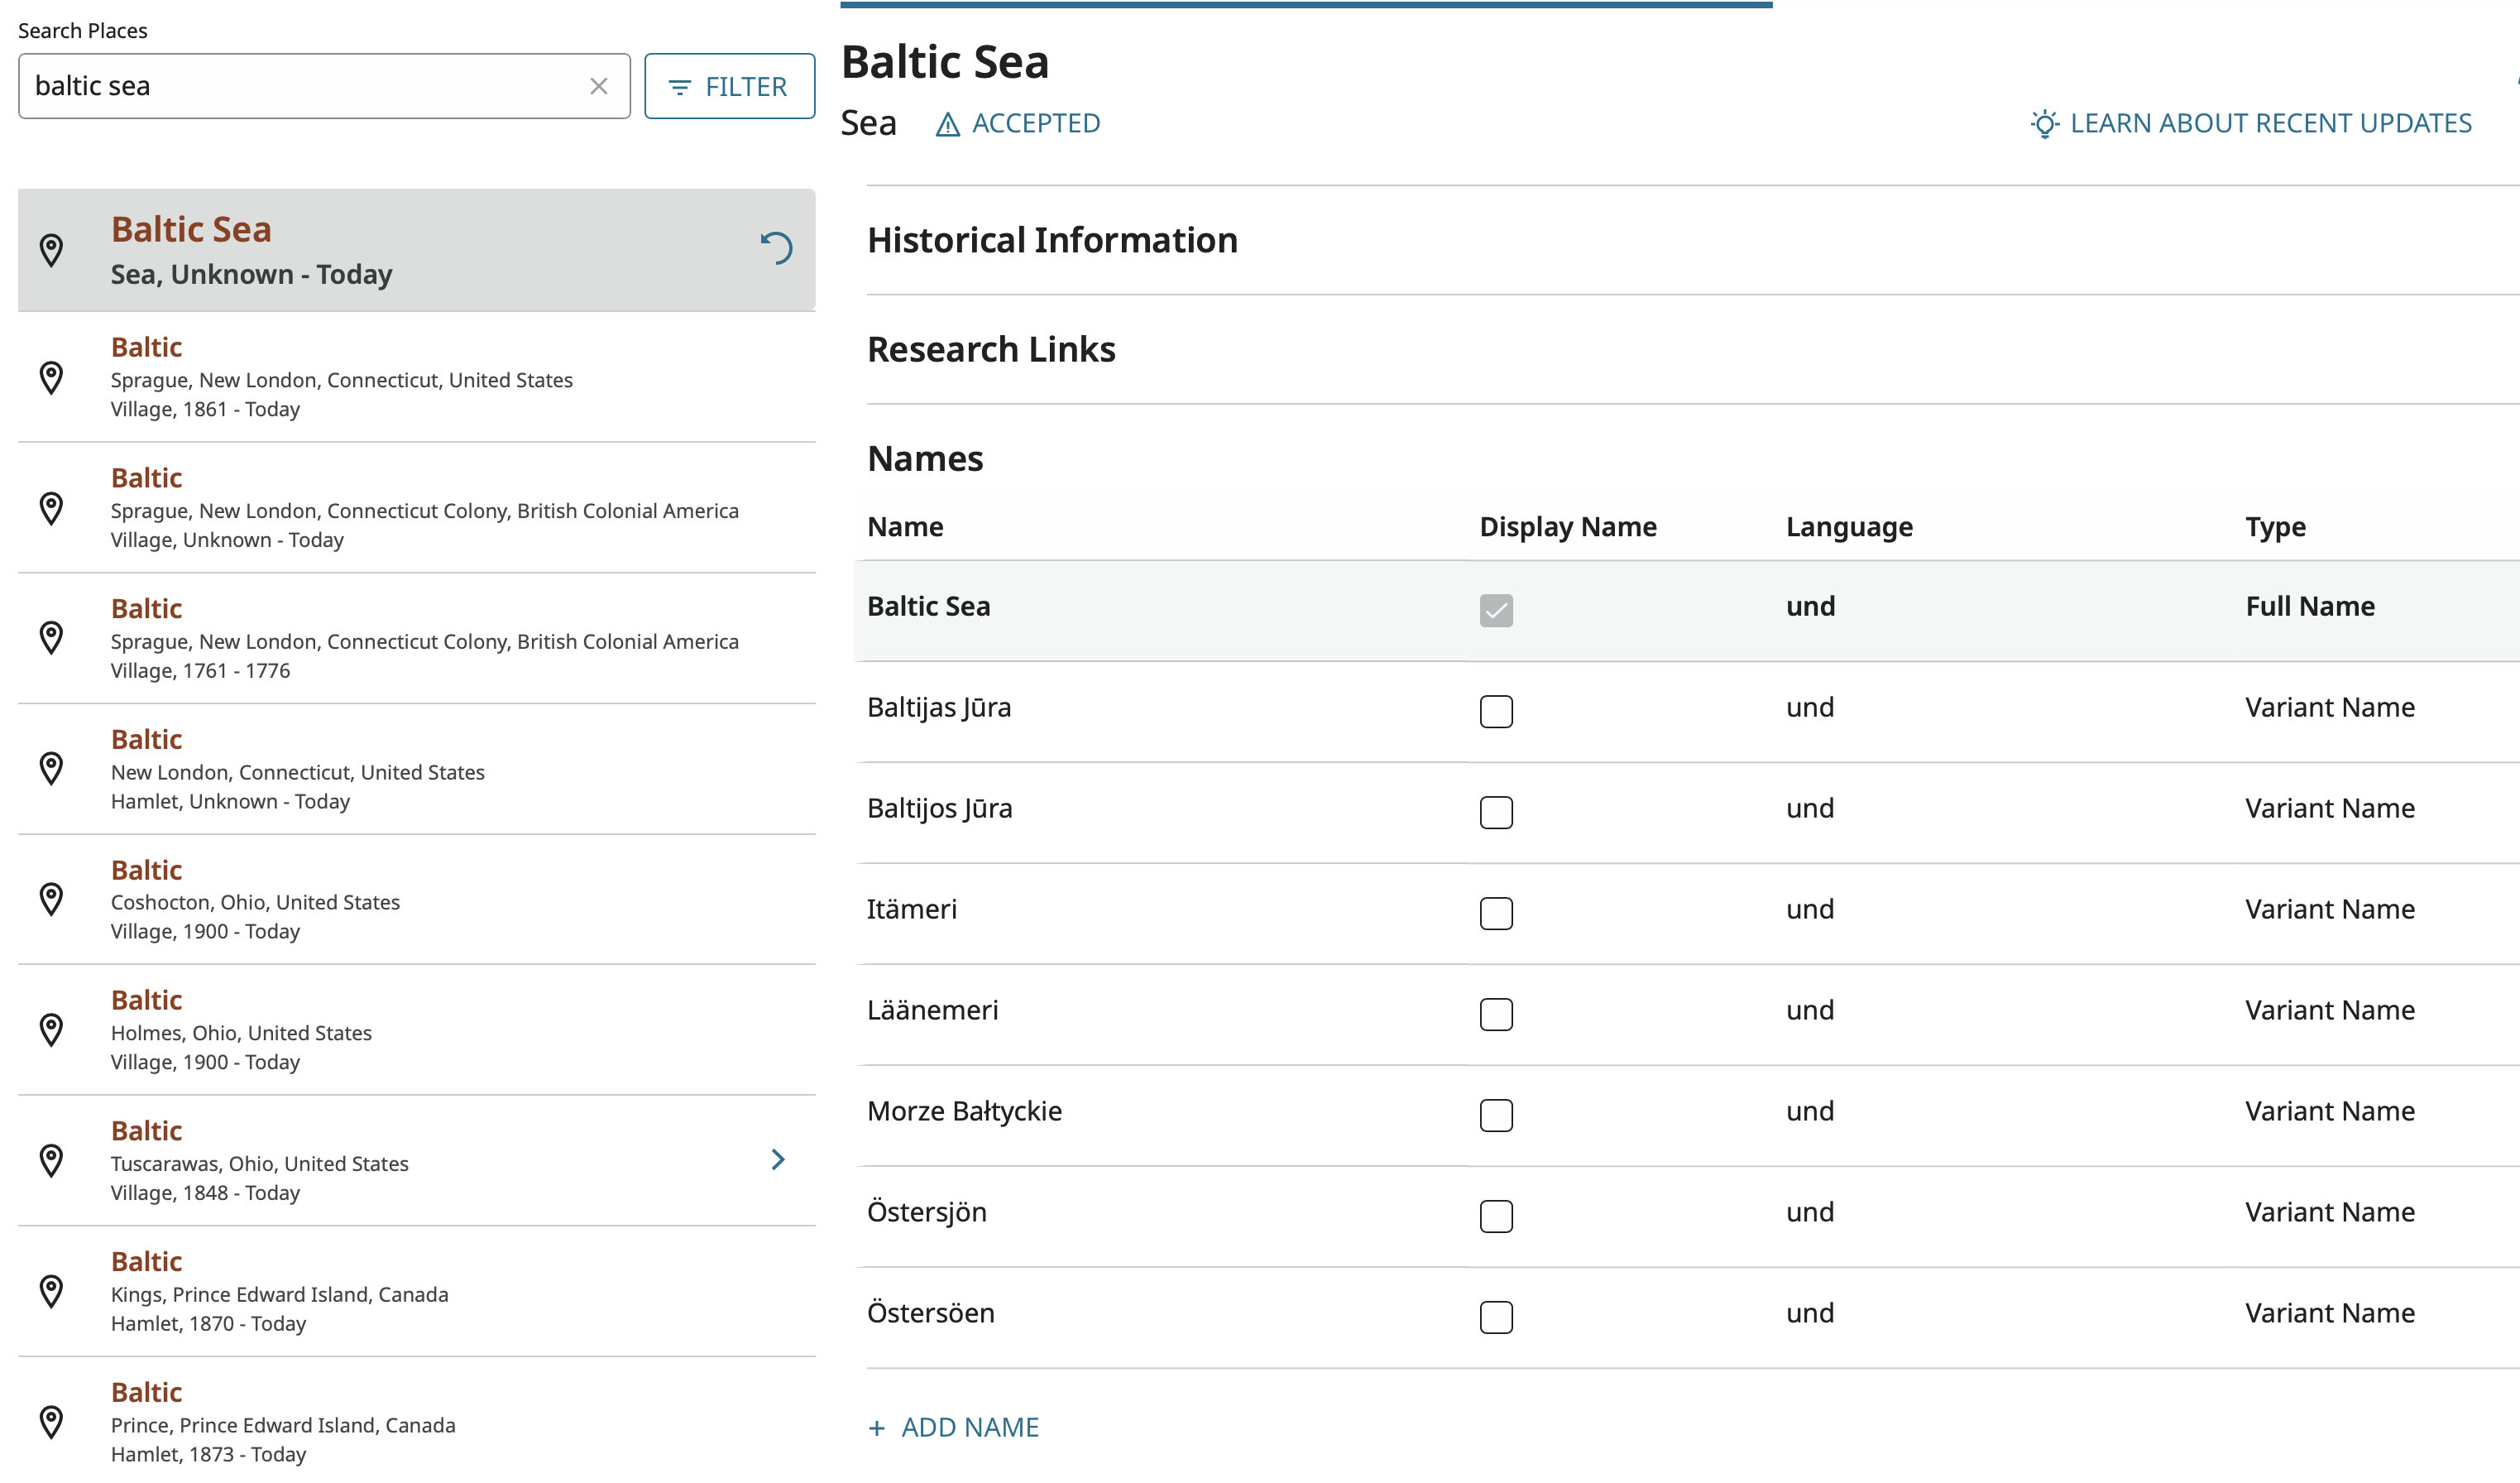Open Baltic, Coshocton, Ohio result

416,899
